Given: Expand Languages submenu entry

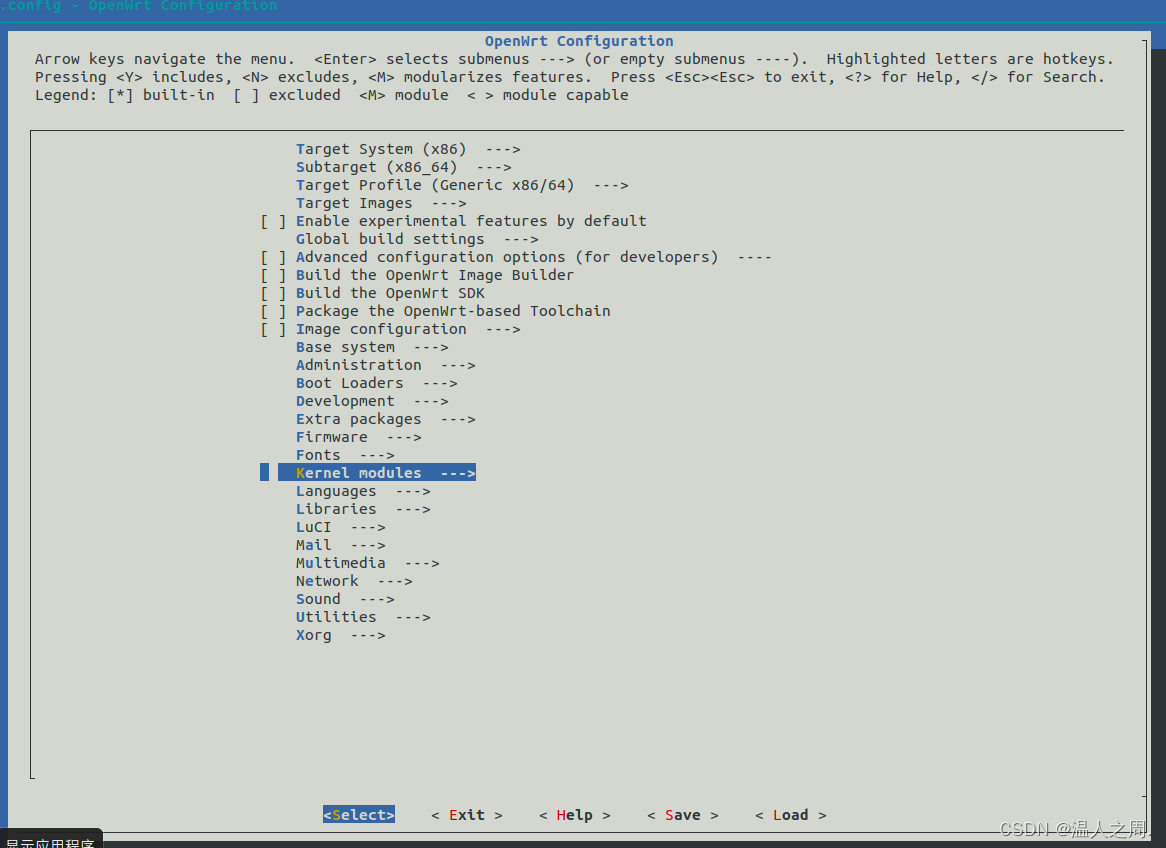Looking at the screenshot, I should [363, 491].
